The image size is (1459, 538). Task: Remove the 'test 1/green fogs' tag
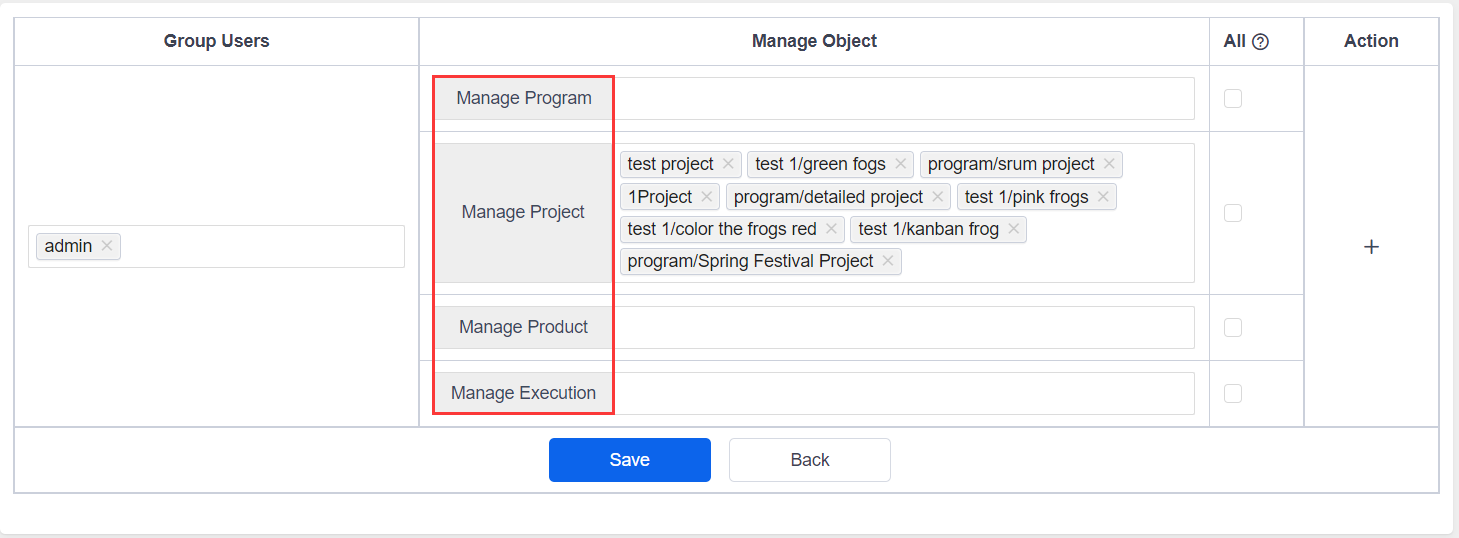(x=900, y=164)
